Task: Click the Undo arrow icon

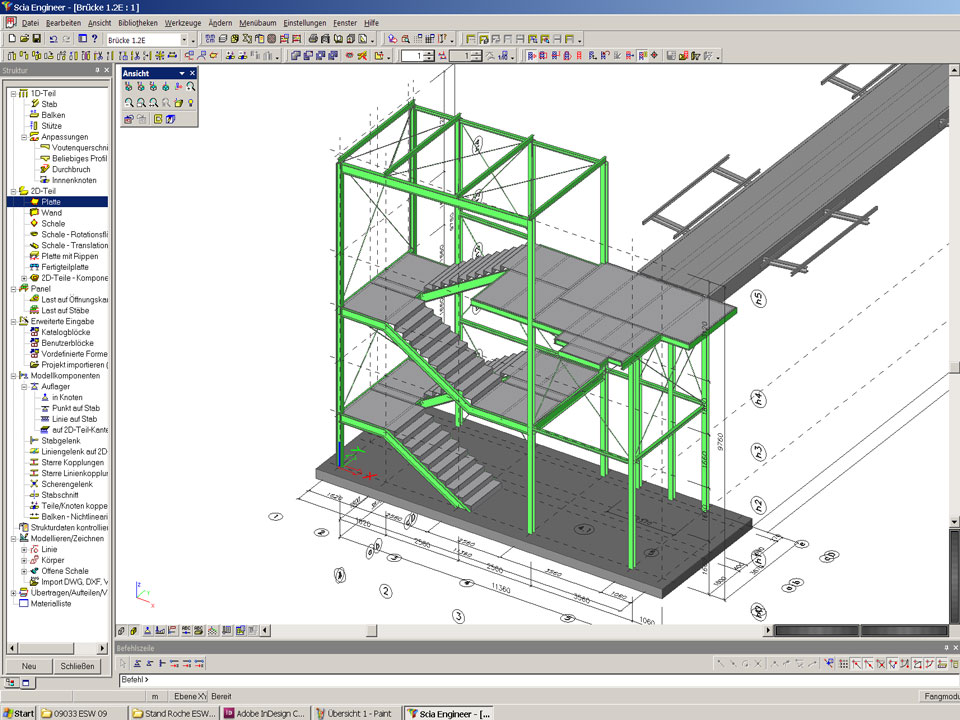Action: [x=53, y=39]
